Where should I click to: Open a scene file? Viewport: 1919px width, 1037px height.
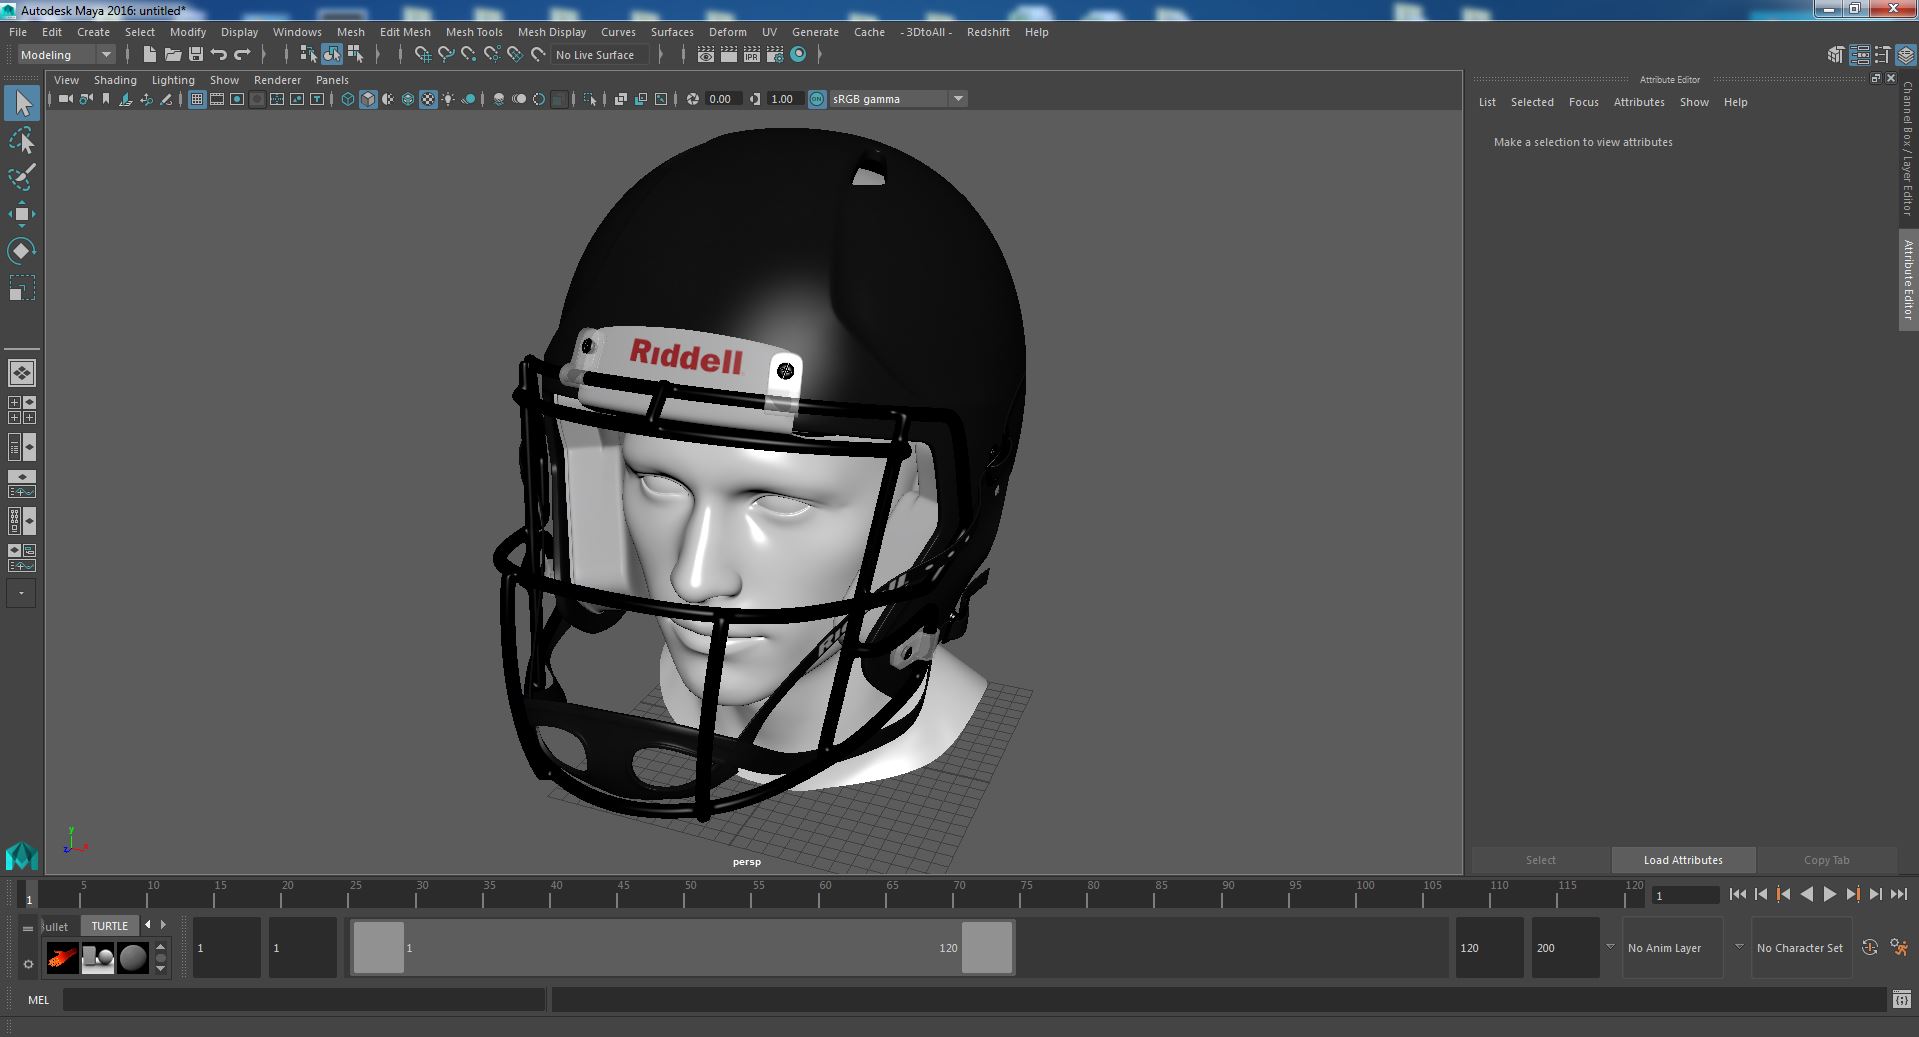[172, 55]
